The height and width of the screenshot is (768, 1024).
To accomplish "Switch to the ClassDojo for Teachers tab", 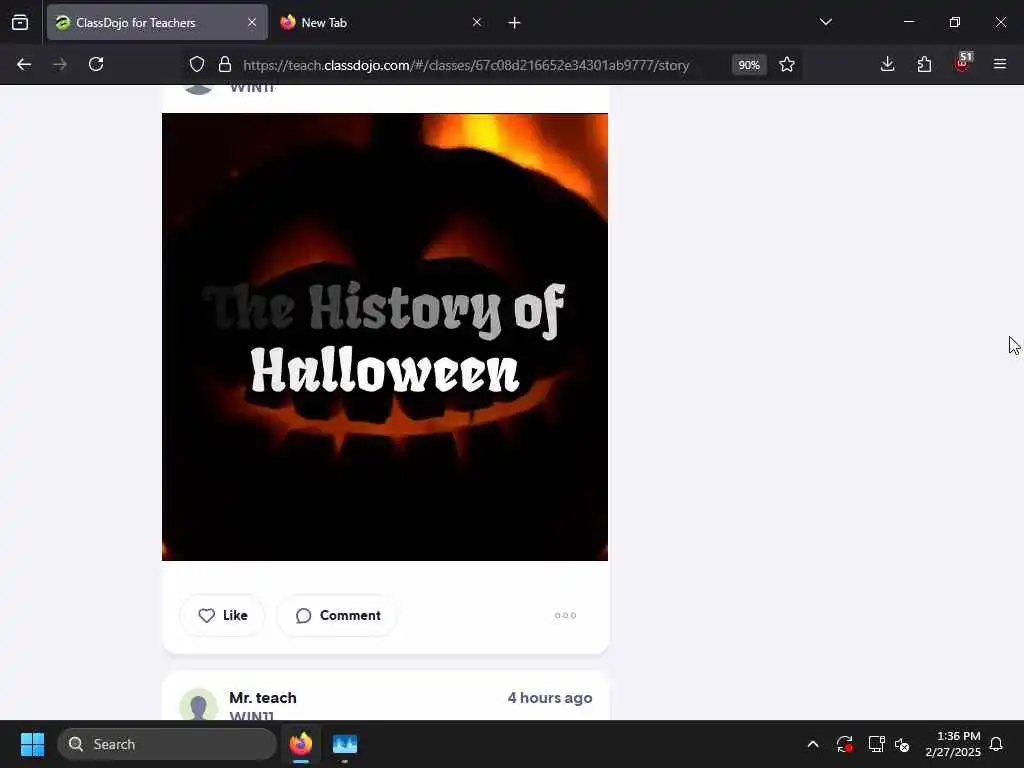I will tap(157, 22).
